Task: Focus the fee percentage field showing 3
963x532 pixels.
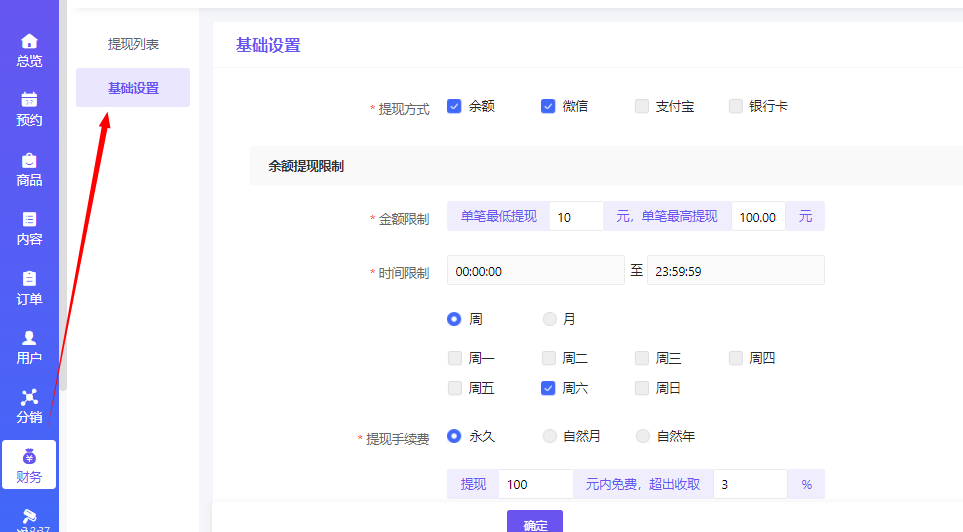Action: coord(750,484)
